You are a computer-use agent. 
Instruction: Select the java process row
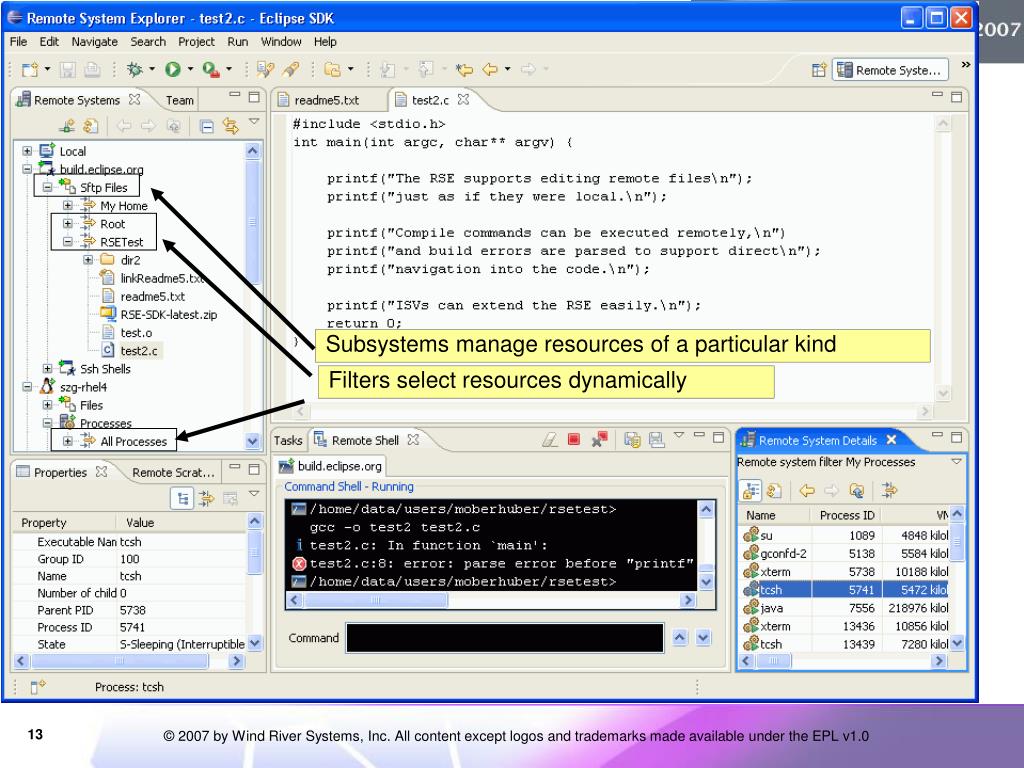click(x=845, y=608)
